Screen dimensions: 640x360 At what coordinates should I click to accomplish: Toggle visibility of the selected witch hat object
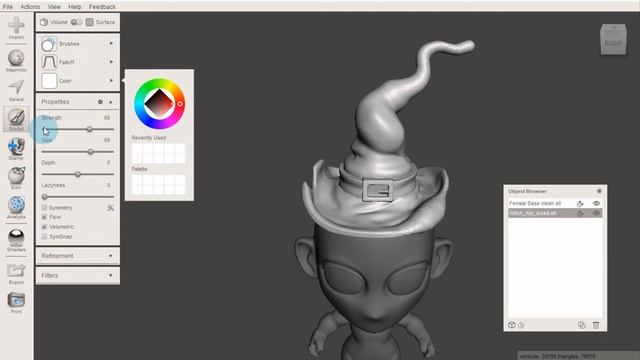[x=596, y=213]
